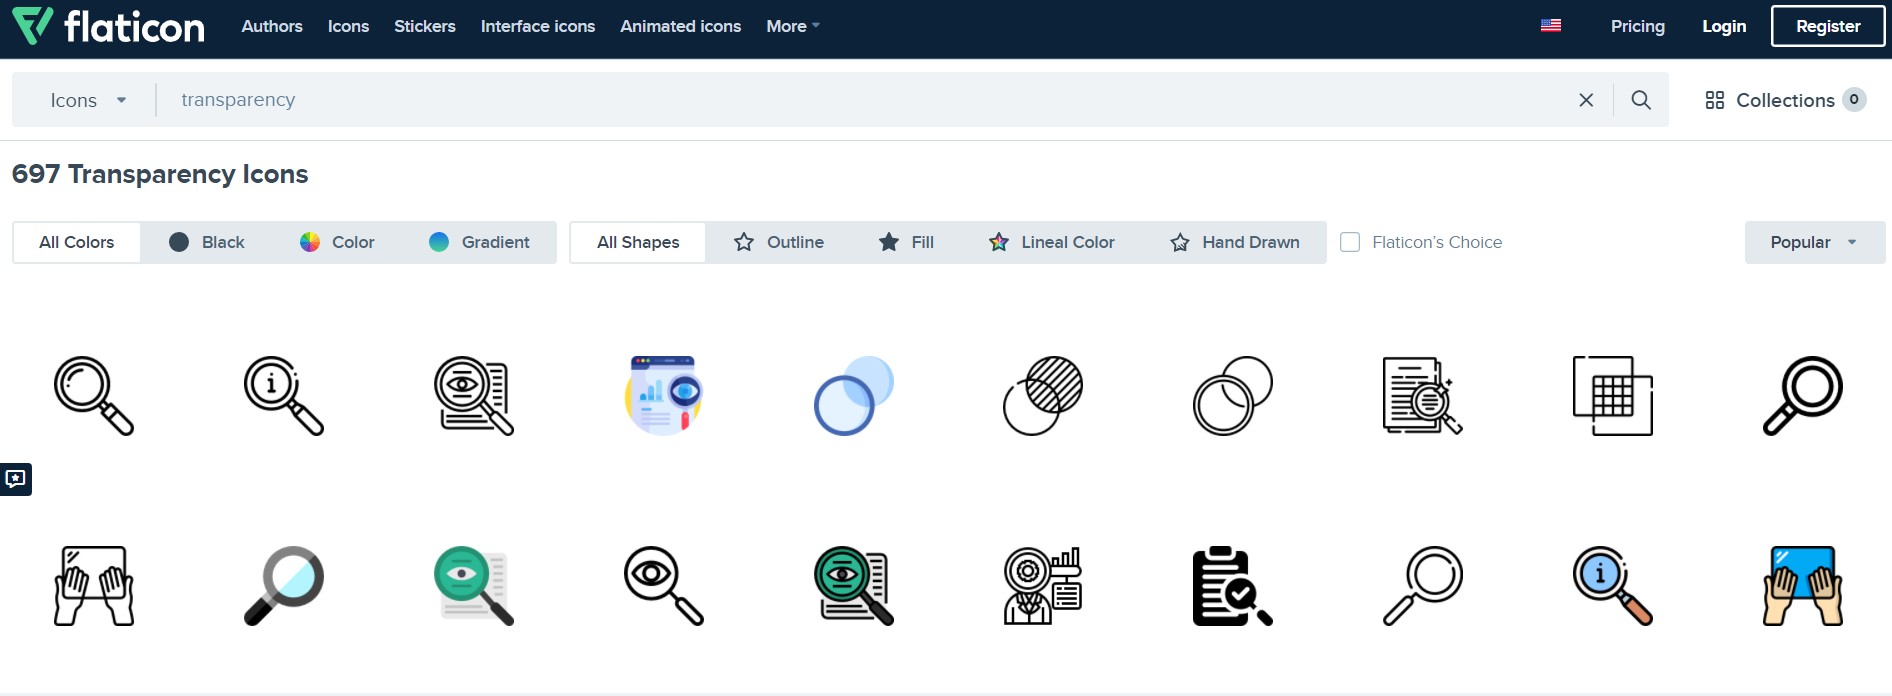Select the outline hands on glass panel icon
1892x696 pixels.
click(x=94, y=586)
